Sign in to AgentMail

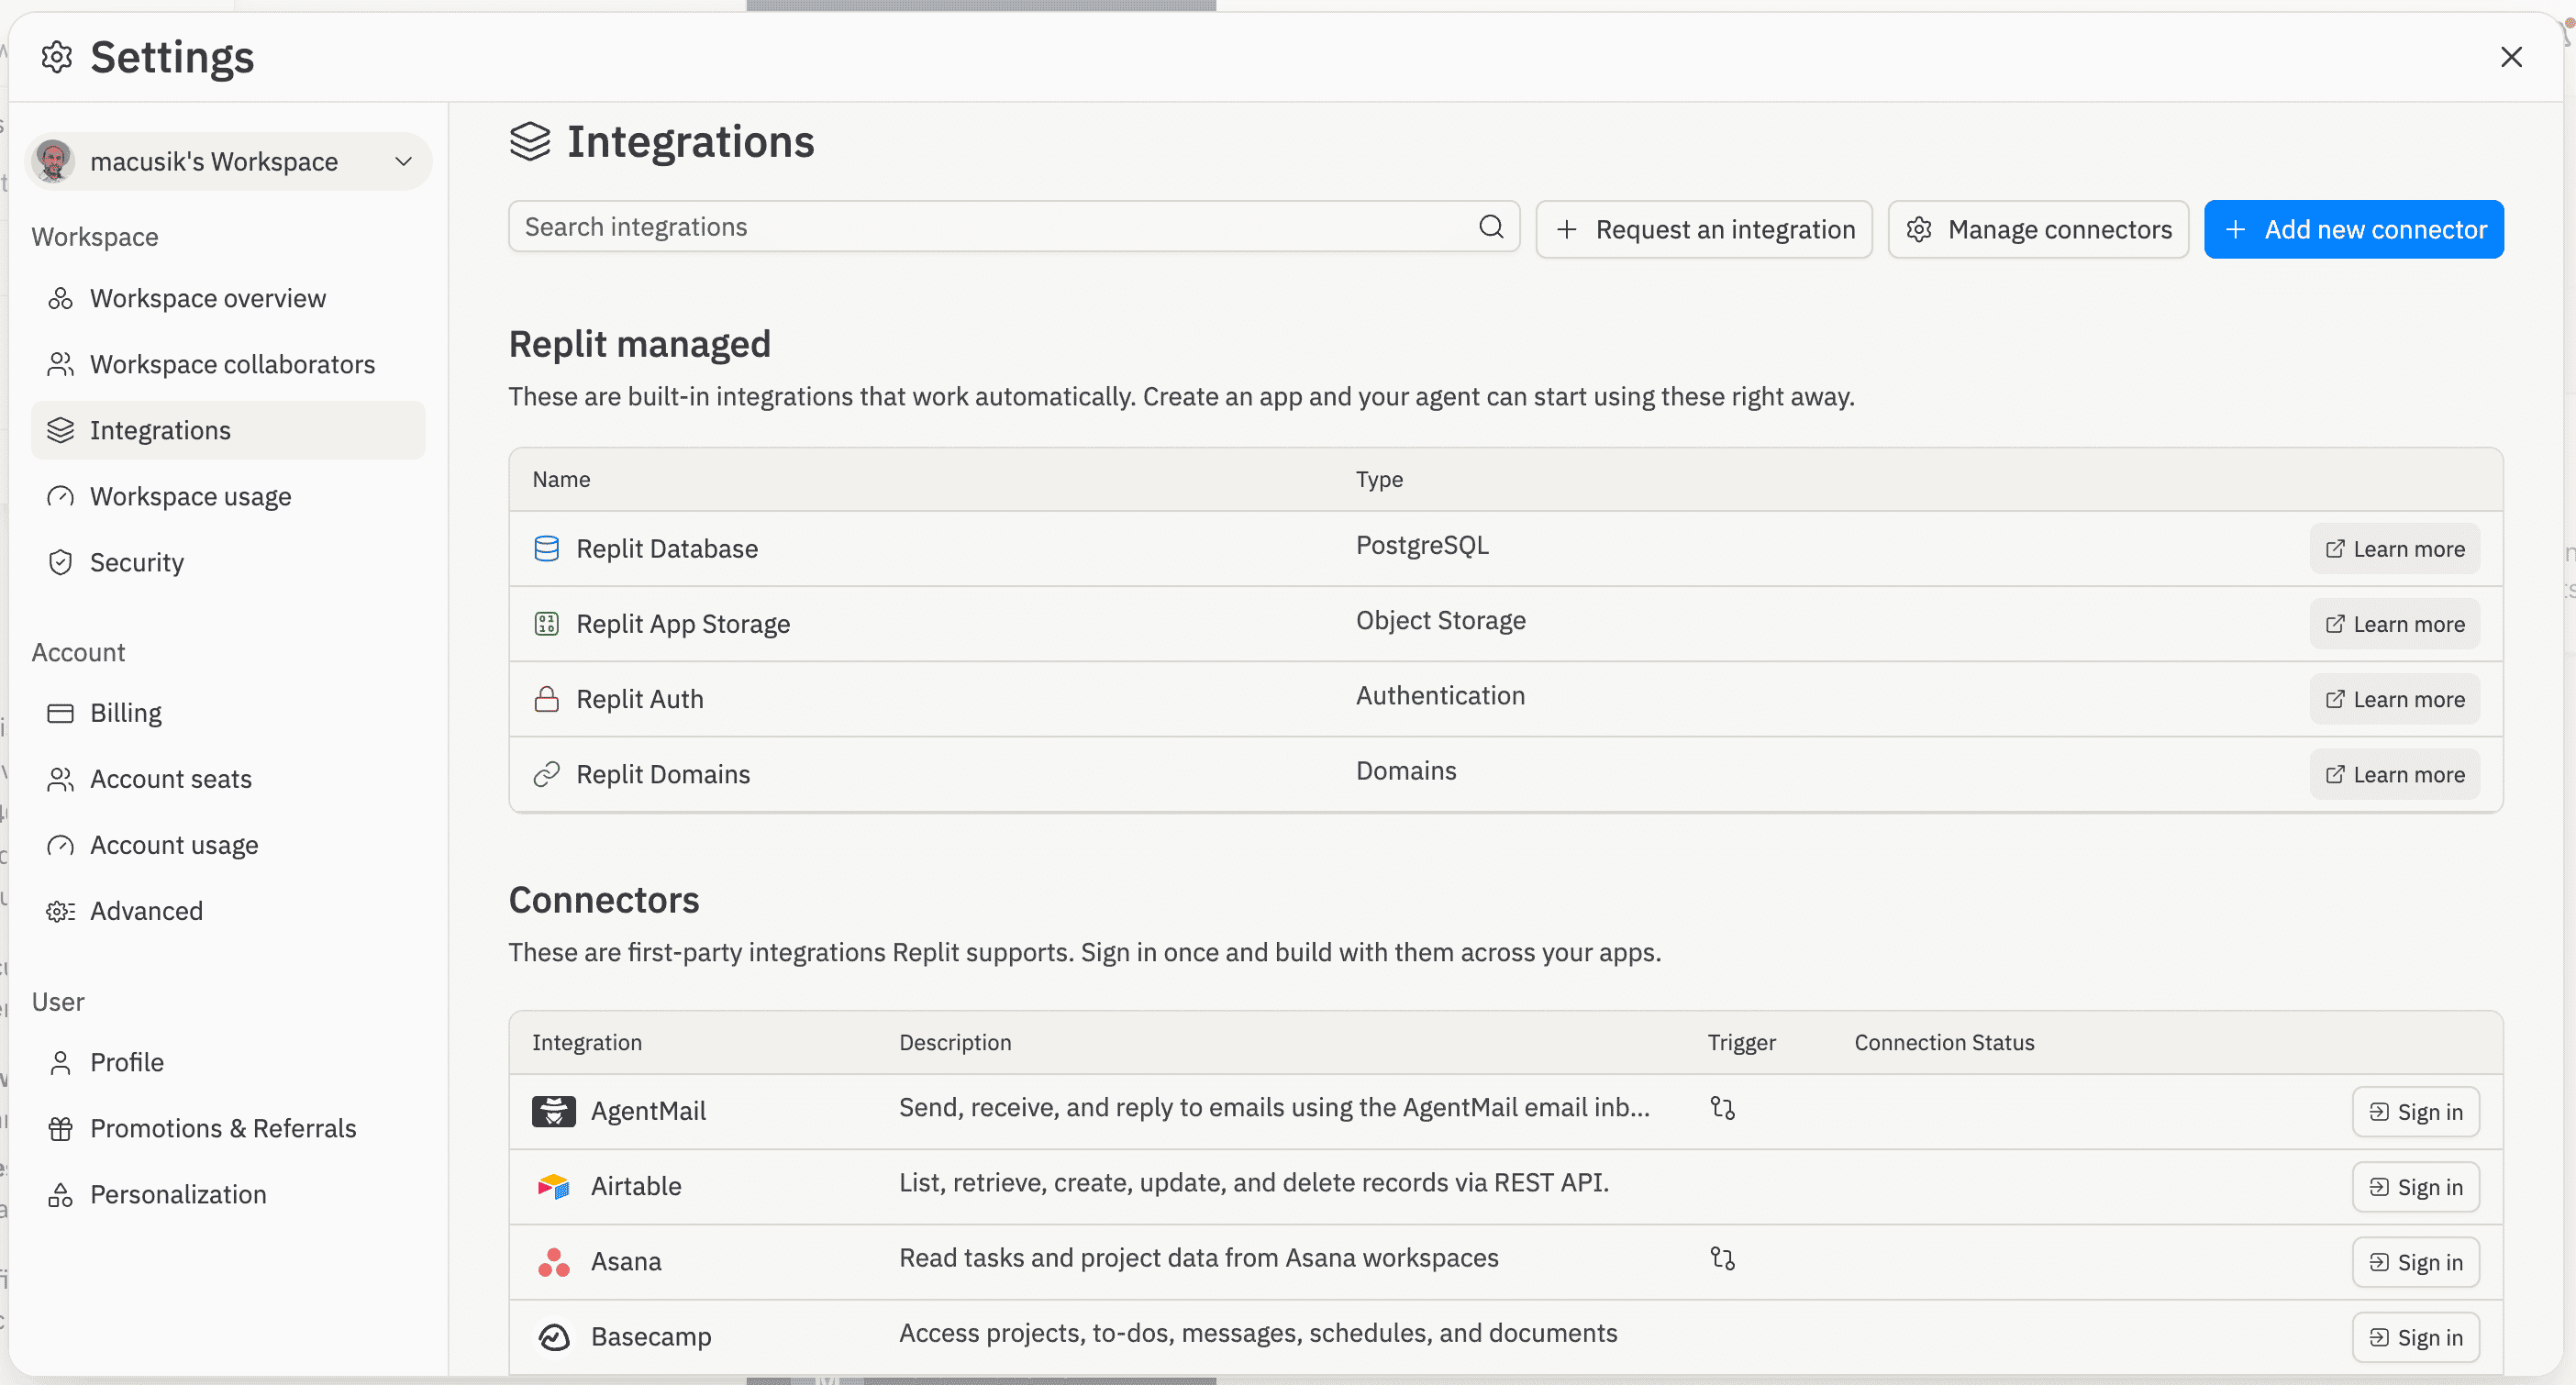(x=2415, y=1112)
